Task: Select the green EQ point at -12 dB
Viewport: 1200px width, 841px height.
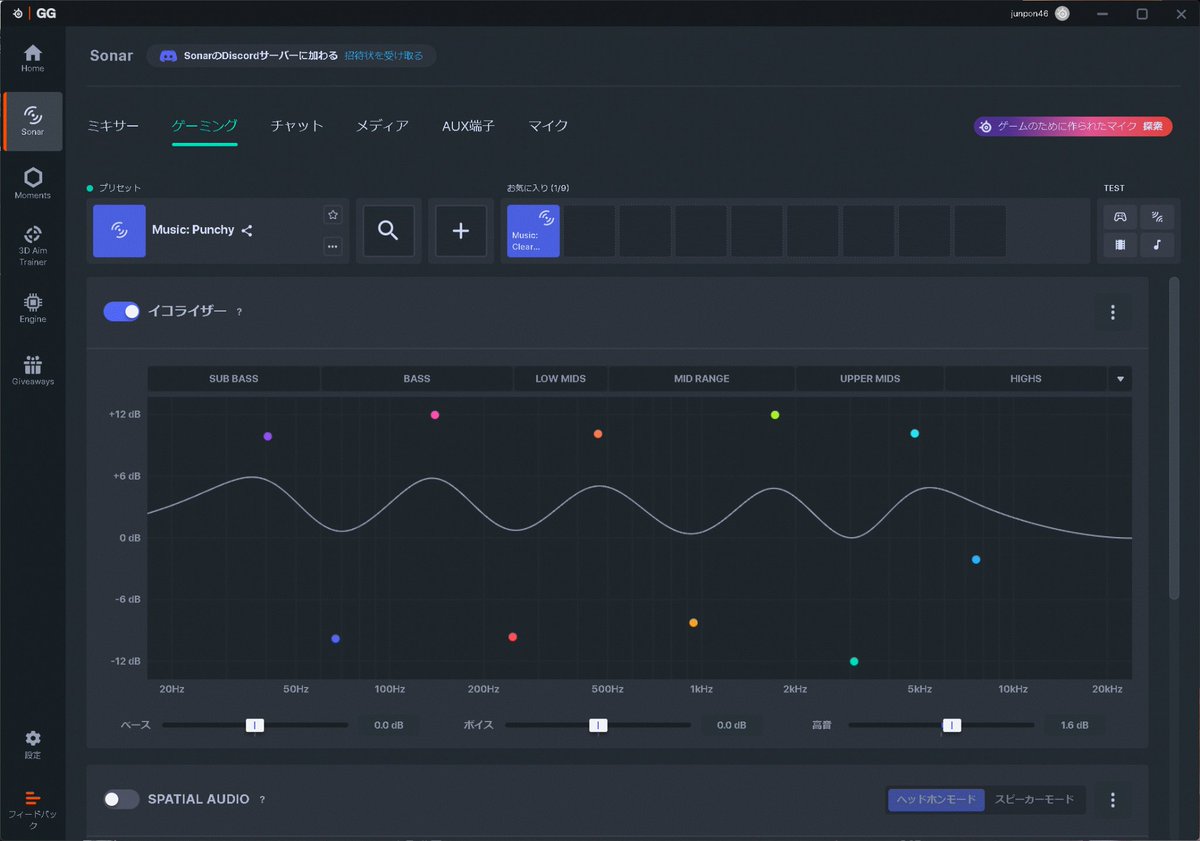Action: click(x=854, y=661)
